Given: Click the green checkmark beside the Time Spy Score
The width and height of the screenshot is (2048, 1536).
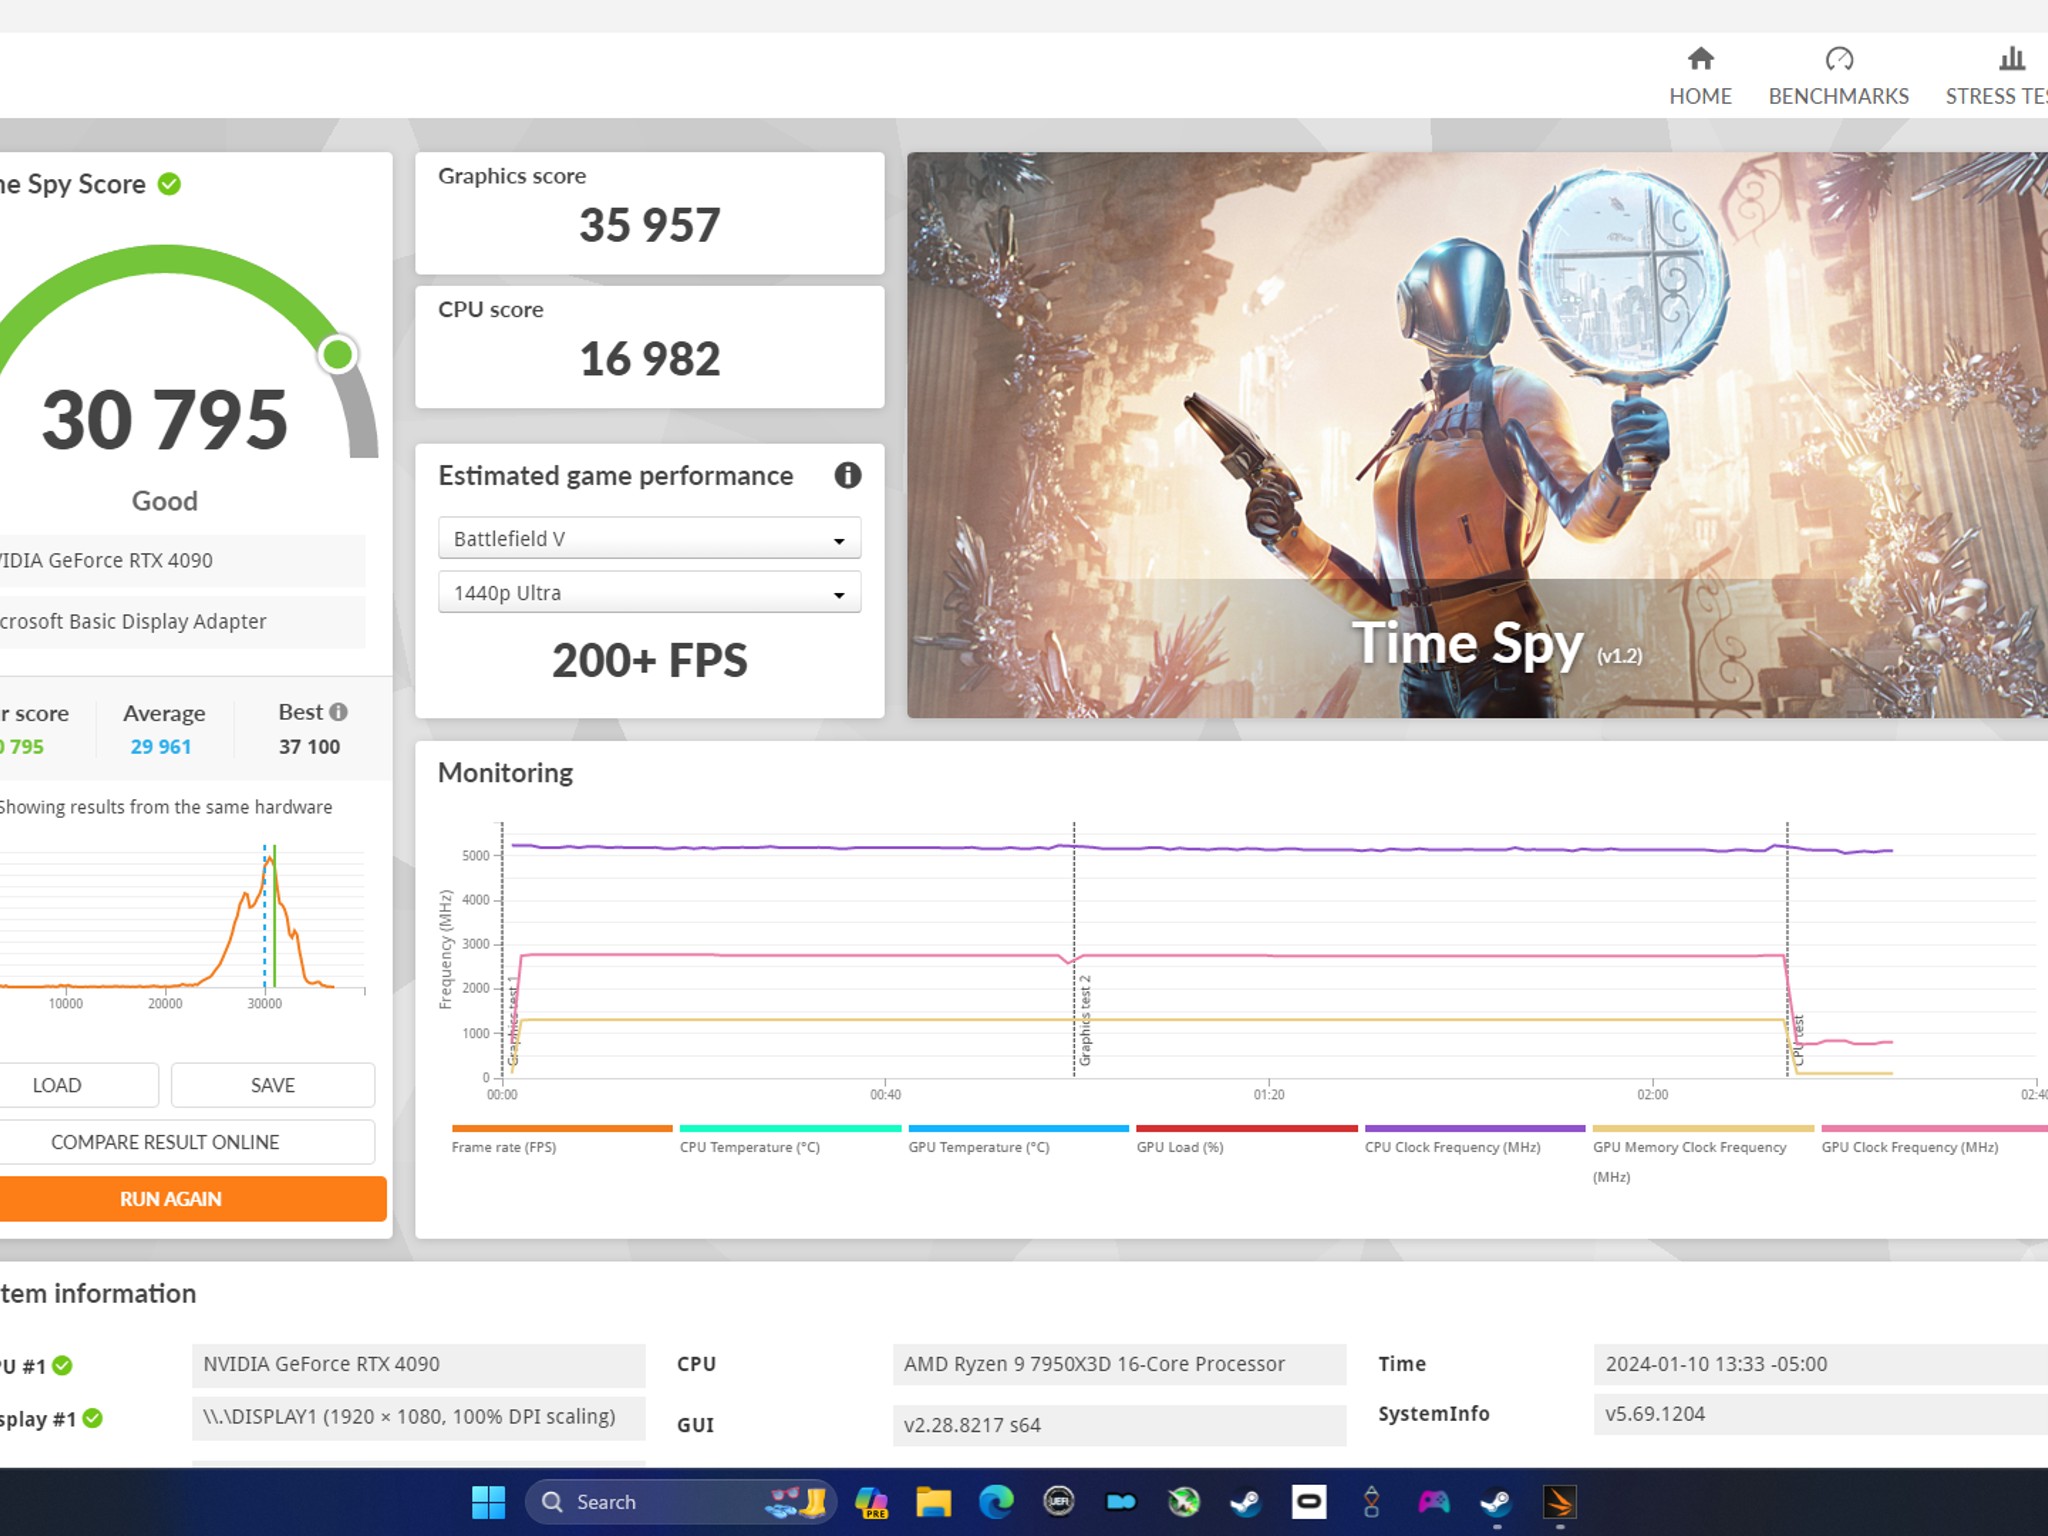Looking at the screenshot, I should point(168,184).
